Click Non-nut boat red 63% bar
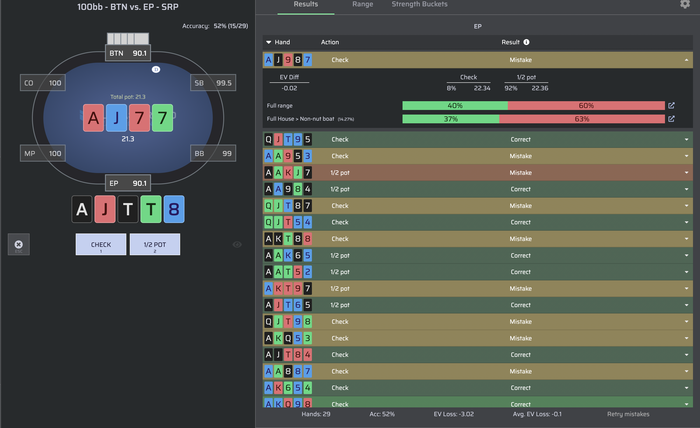Screen dimensions: 700x428 pos(582,119)
